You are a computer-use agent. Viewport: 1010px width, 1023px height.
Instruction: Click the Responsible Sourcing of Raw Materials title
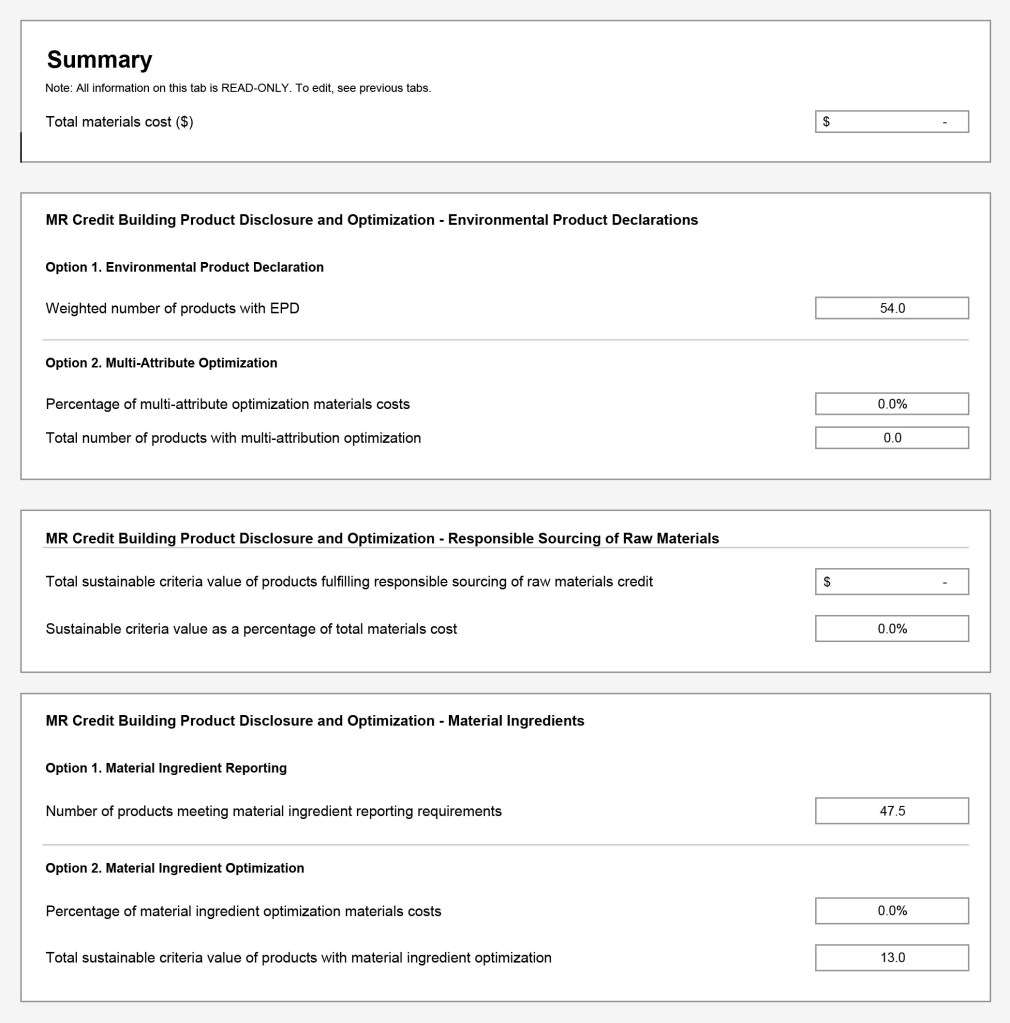382,538
